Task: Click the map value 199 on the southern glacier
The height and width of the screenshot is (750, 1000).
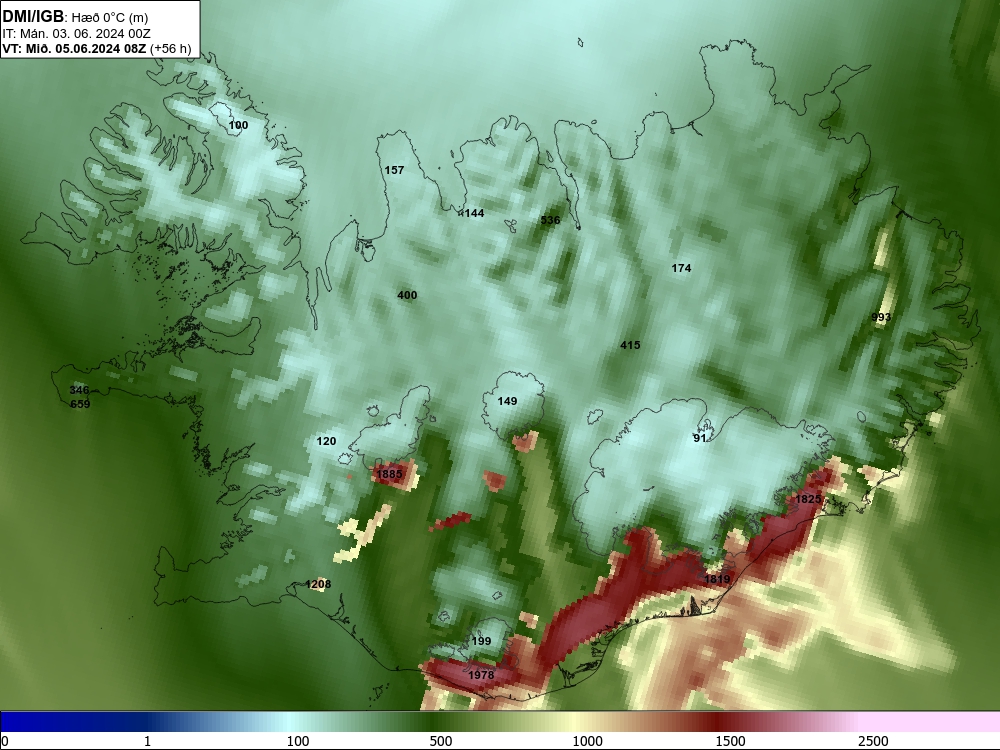Action: 481,640
